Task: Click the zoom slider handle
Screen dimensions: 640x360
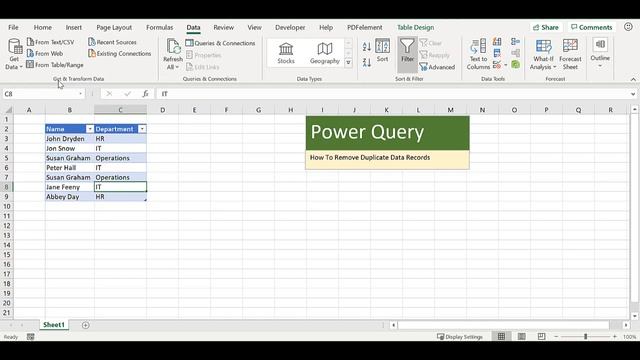Action: 585,337
